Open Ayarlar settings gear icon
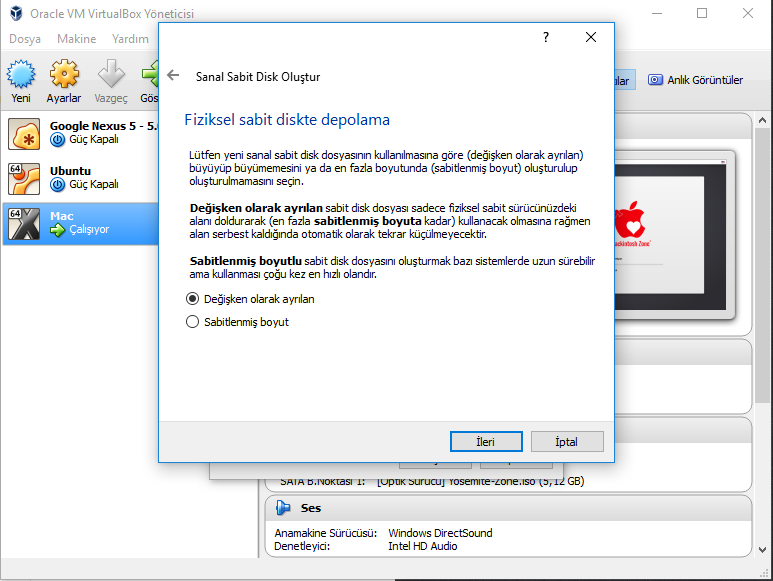The height and width of the screenshot is (581, 773). coord(64,74)
